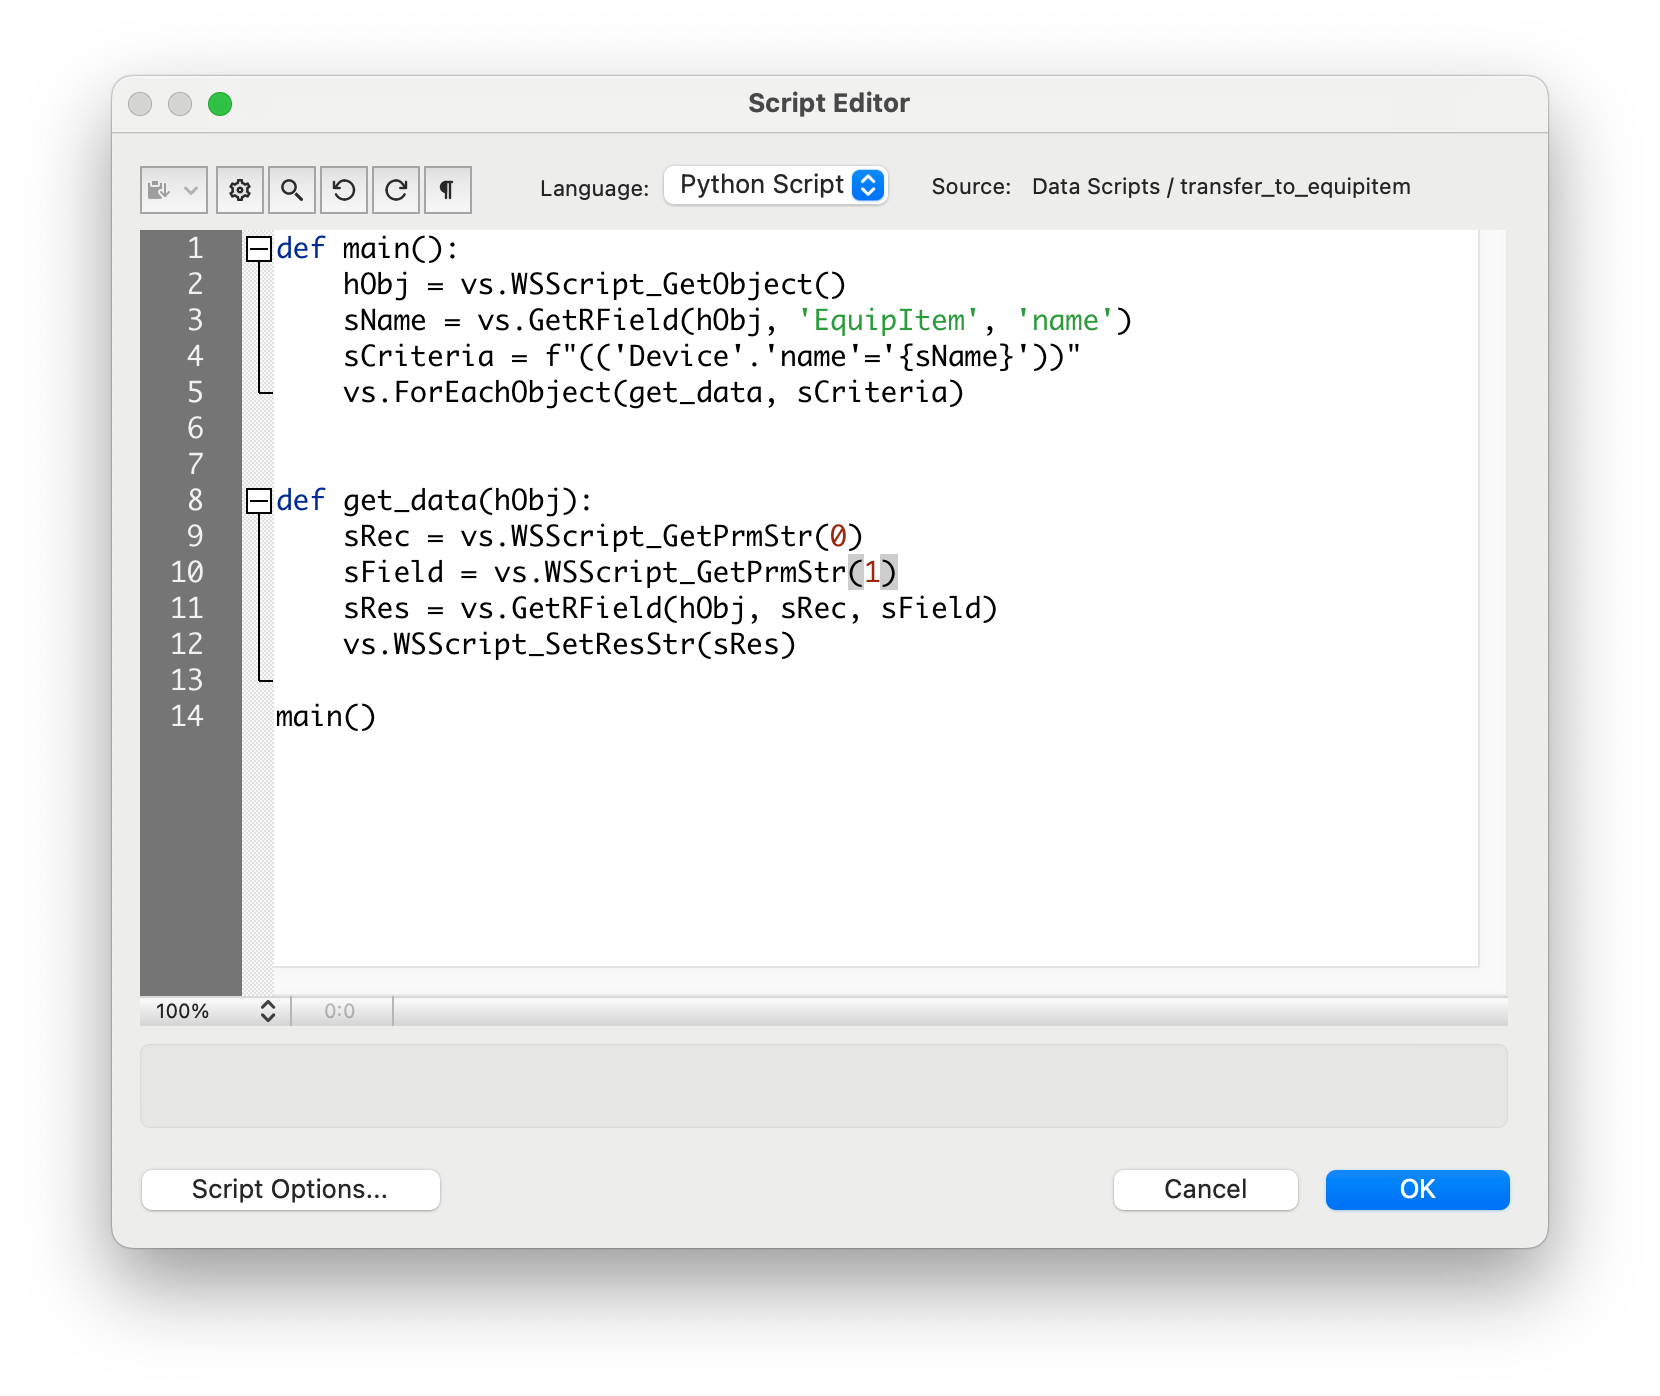Viewport: 1660px width, 1396px height.
Task: Click the redo arrow icon
Action: click(396, 190)
